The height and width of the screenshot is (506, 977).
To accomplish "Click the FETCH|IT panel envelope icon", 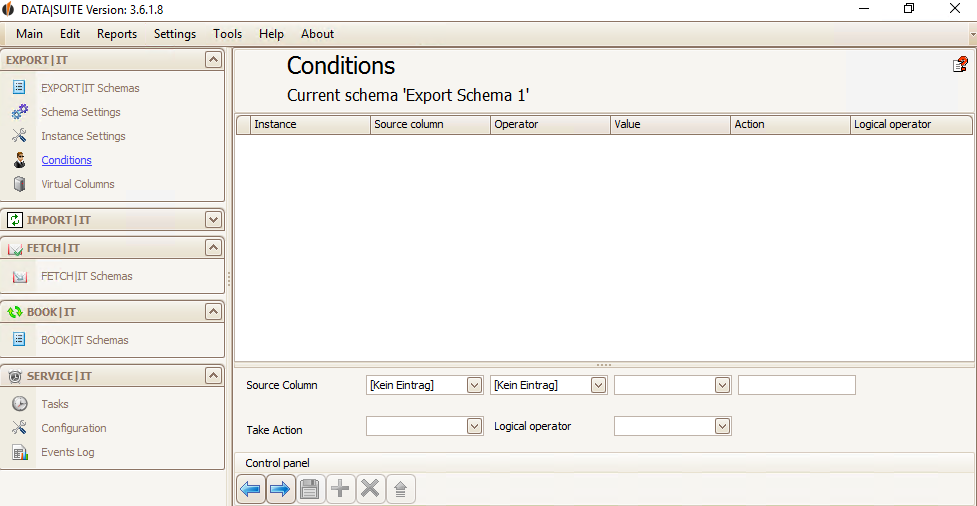I will pos(16,249).
